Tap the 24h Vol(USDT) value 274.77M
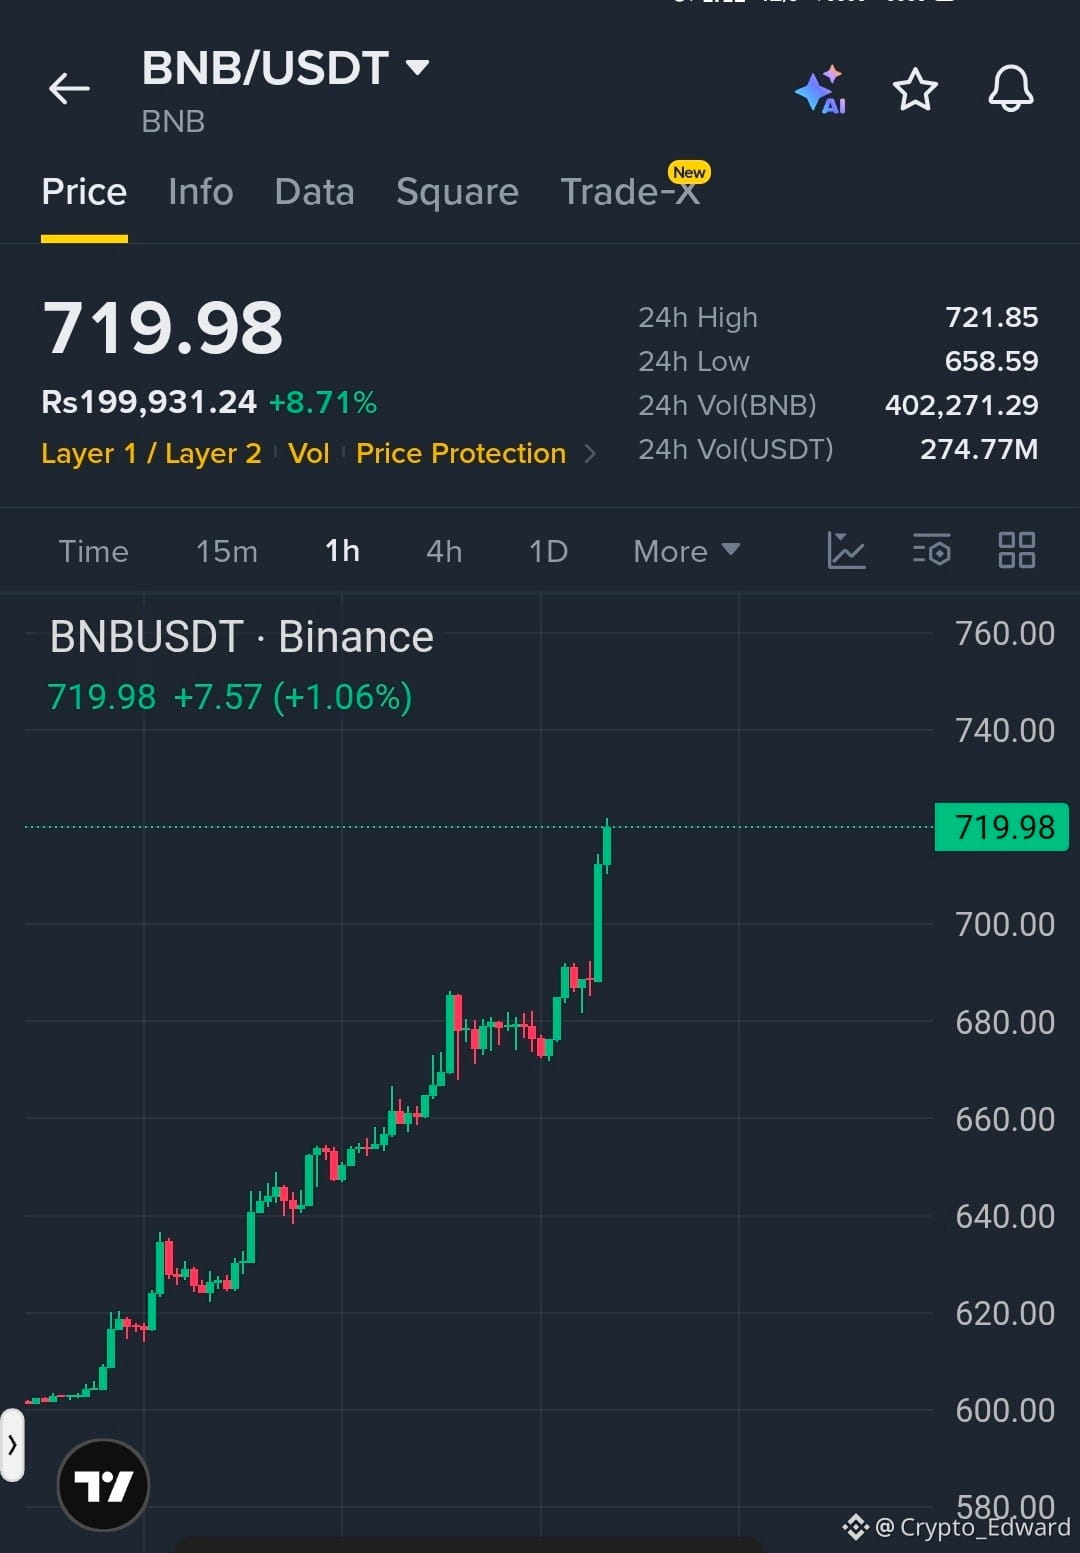The width and height of the screenshot is (1080, 1553). pos(979,449)
